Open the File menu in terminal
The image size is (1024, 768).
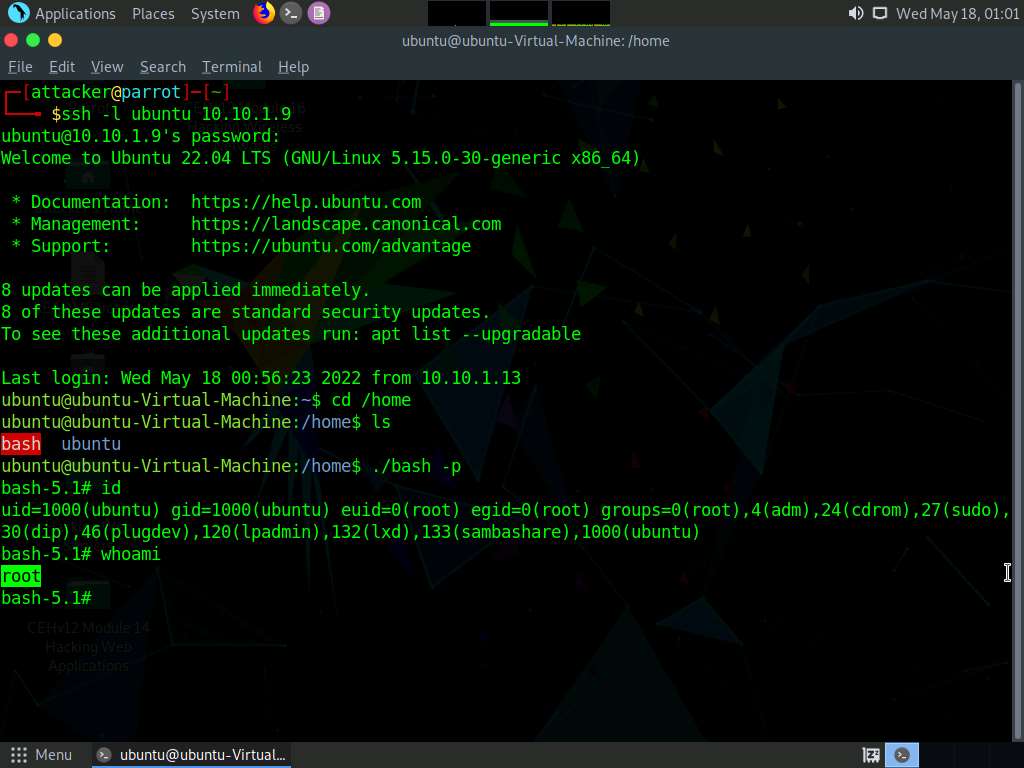tap(20, 67)
